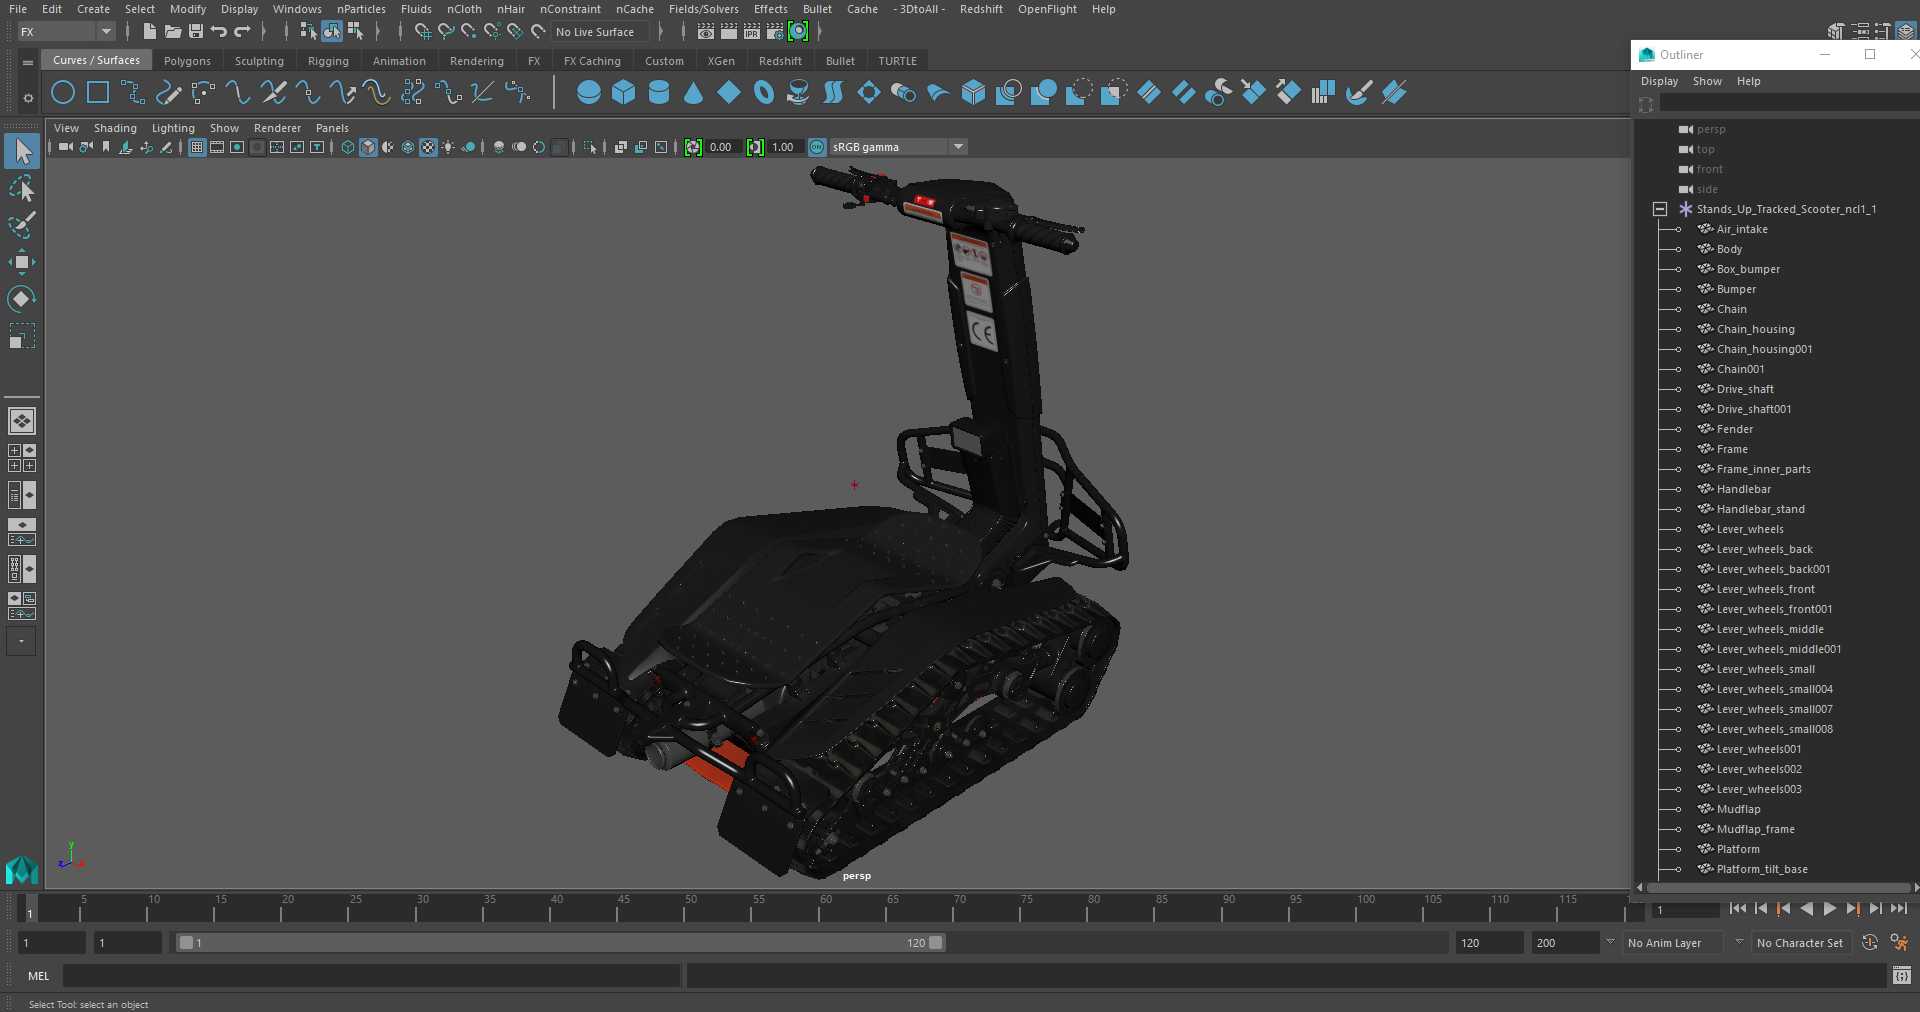Open the shelf tab selector button
This screenshot has height=1012, width=1920.
click(28, 62)
